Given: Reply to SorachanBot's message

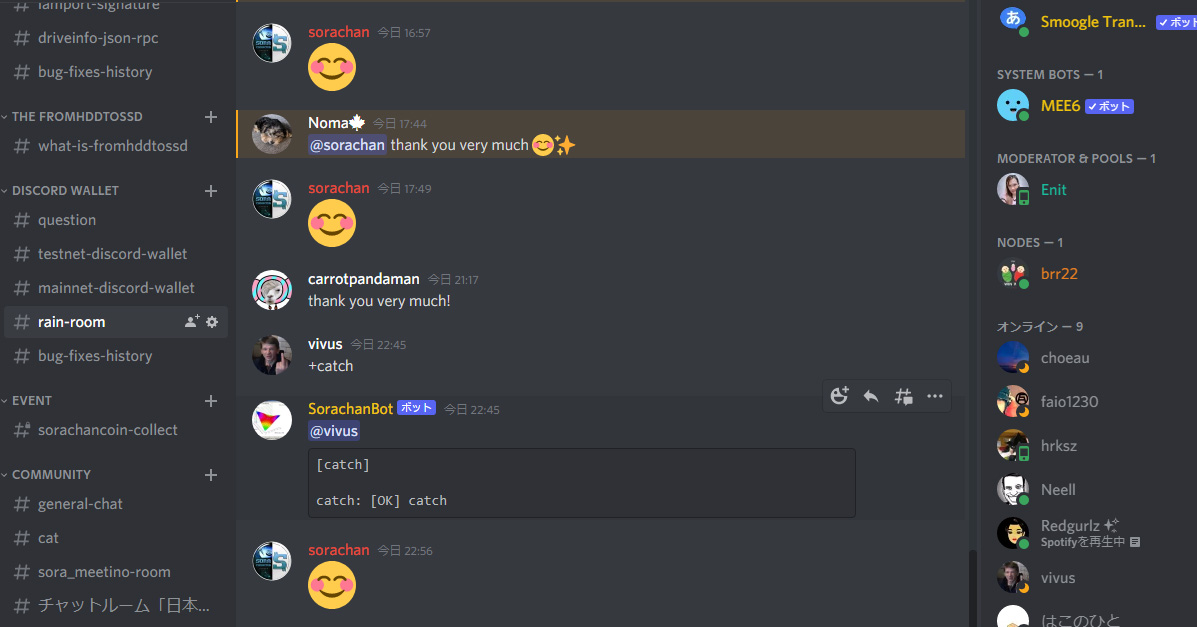Looking at the screenshot, I should pyautogui.click(x=871, y=396).
